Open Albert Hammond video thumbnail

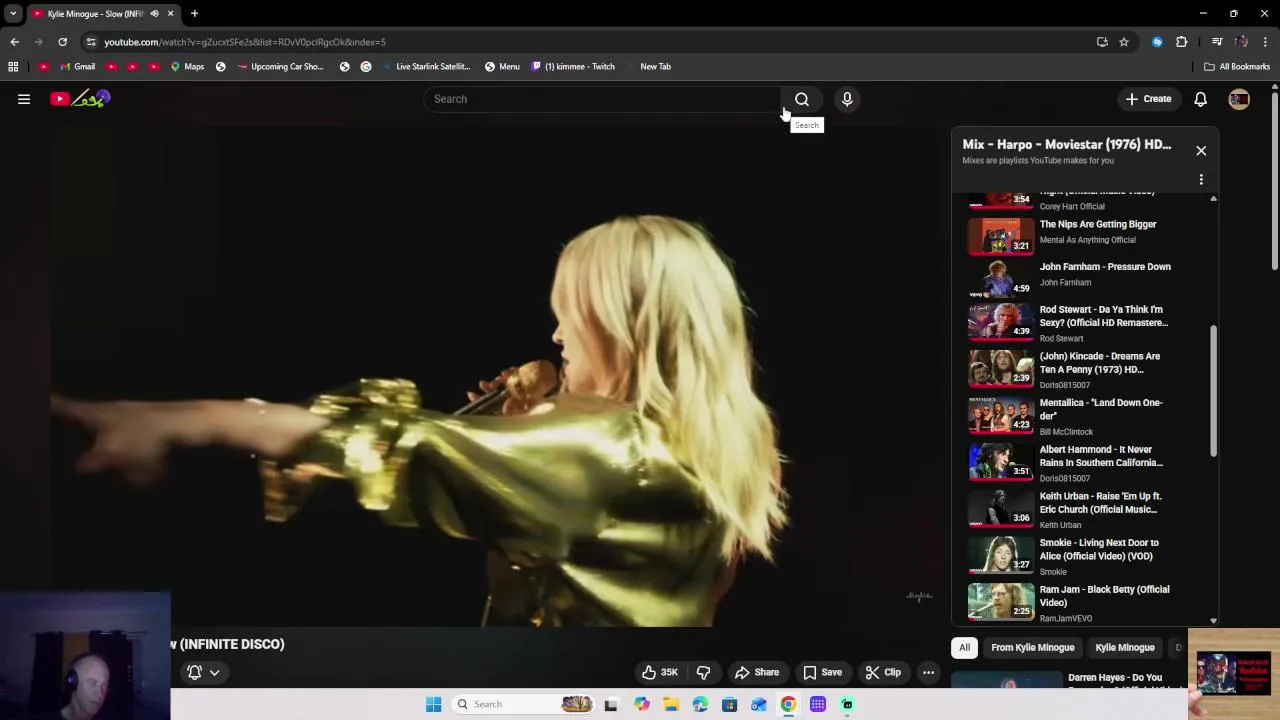pos(1001,460)
